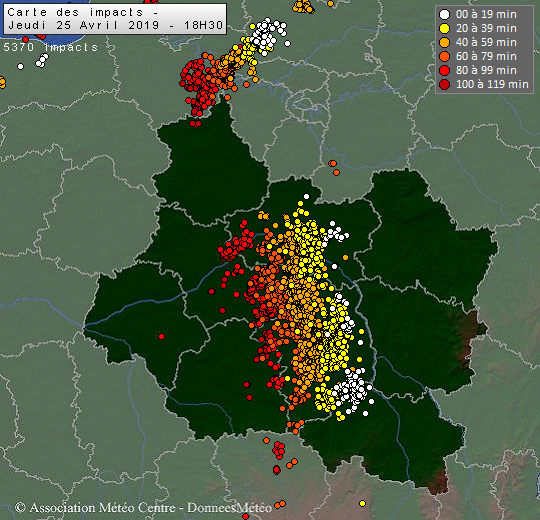Click the '5370 impacts' counter text
540x520 pixels.
pos(51,47)
